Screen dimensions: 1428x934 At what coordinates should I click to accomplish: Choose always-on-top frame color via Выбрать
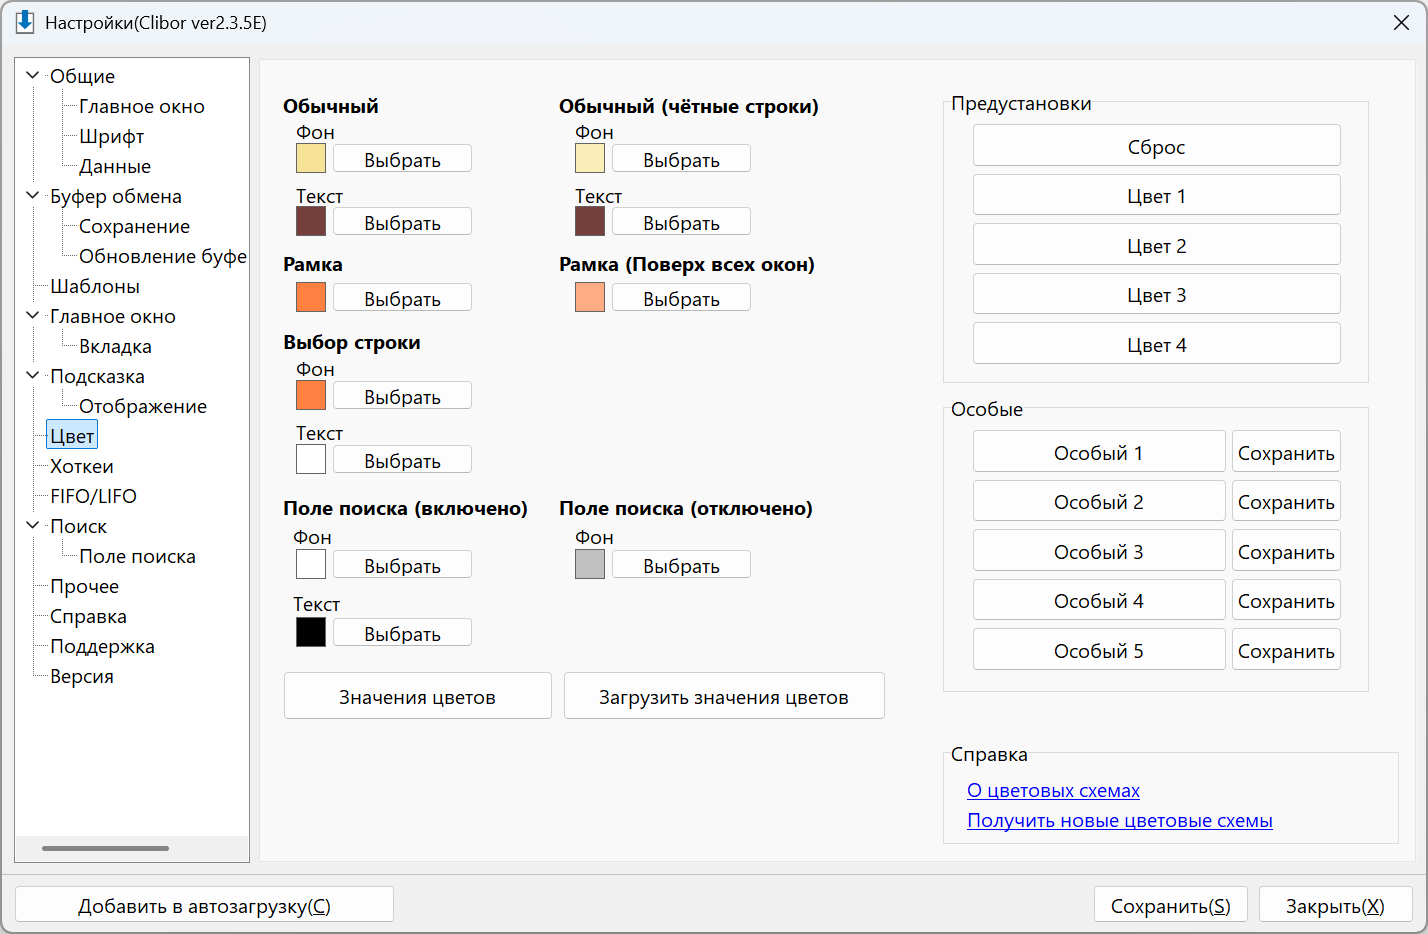pos(681,298)
